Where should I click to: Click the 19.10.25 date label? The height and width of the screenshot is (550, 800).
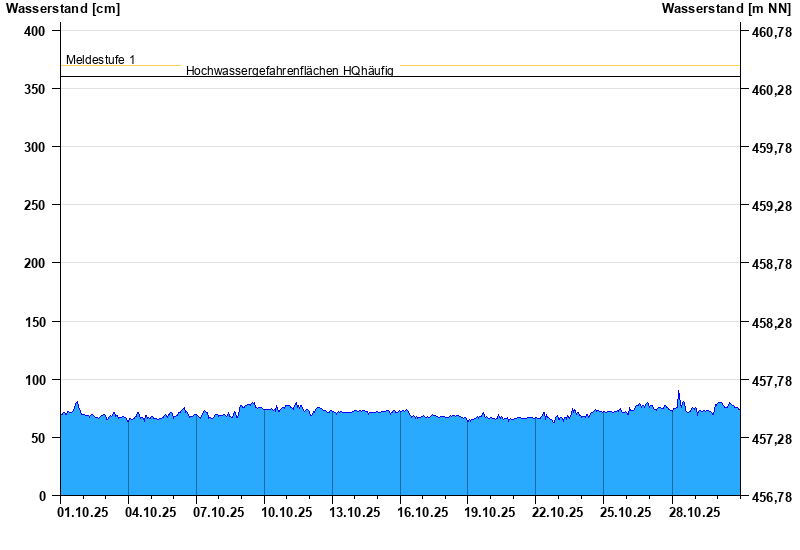tap(491, 512)
